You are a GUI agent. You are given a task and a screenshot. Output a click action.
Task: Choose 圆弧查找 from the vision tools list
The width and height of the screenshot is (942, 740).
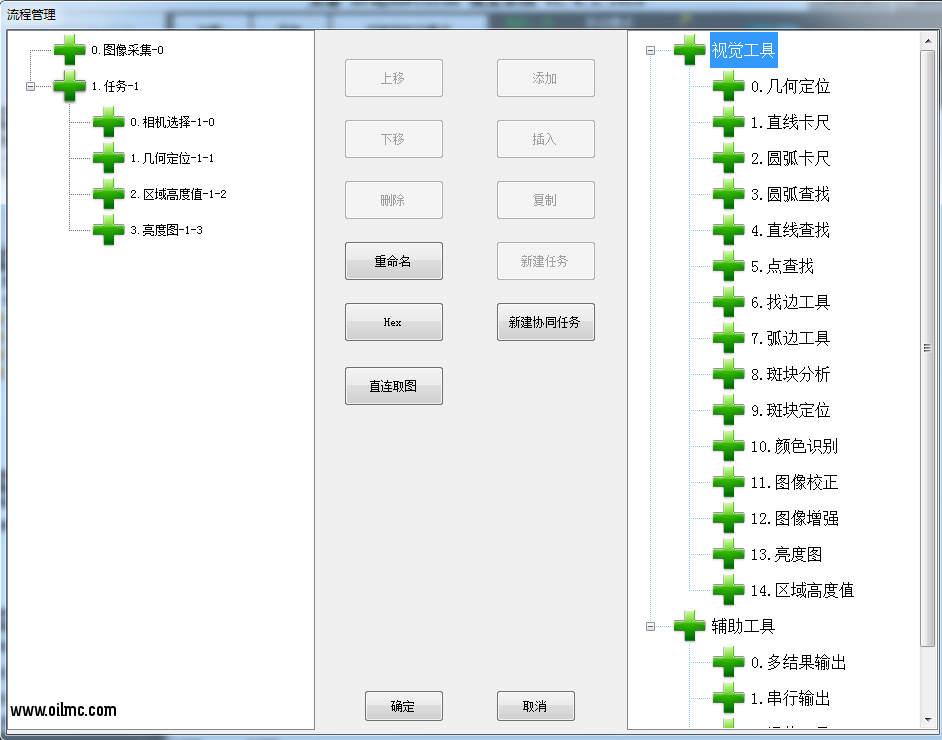[x=790, y=195]
